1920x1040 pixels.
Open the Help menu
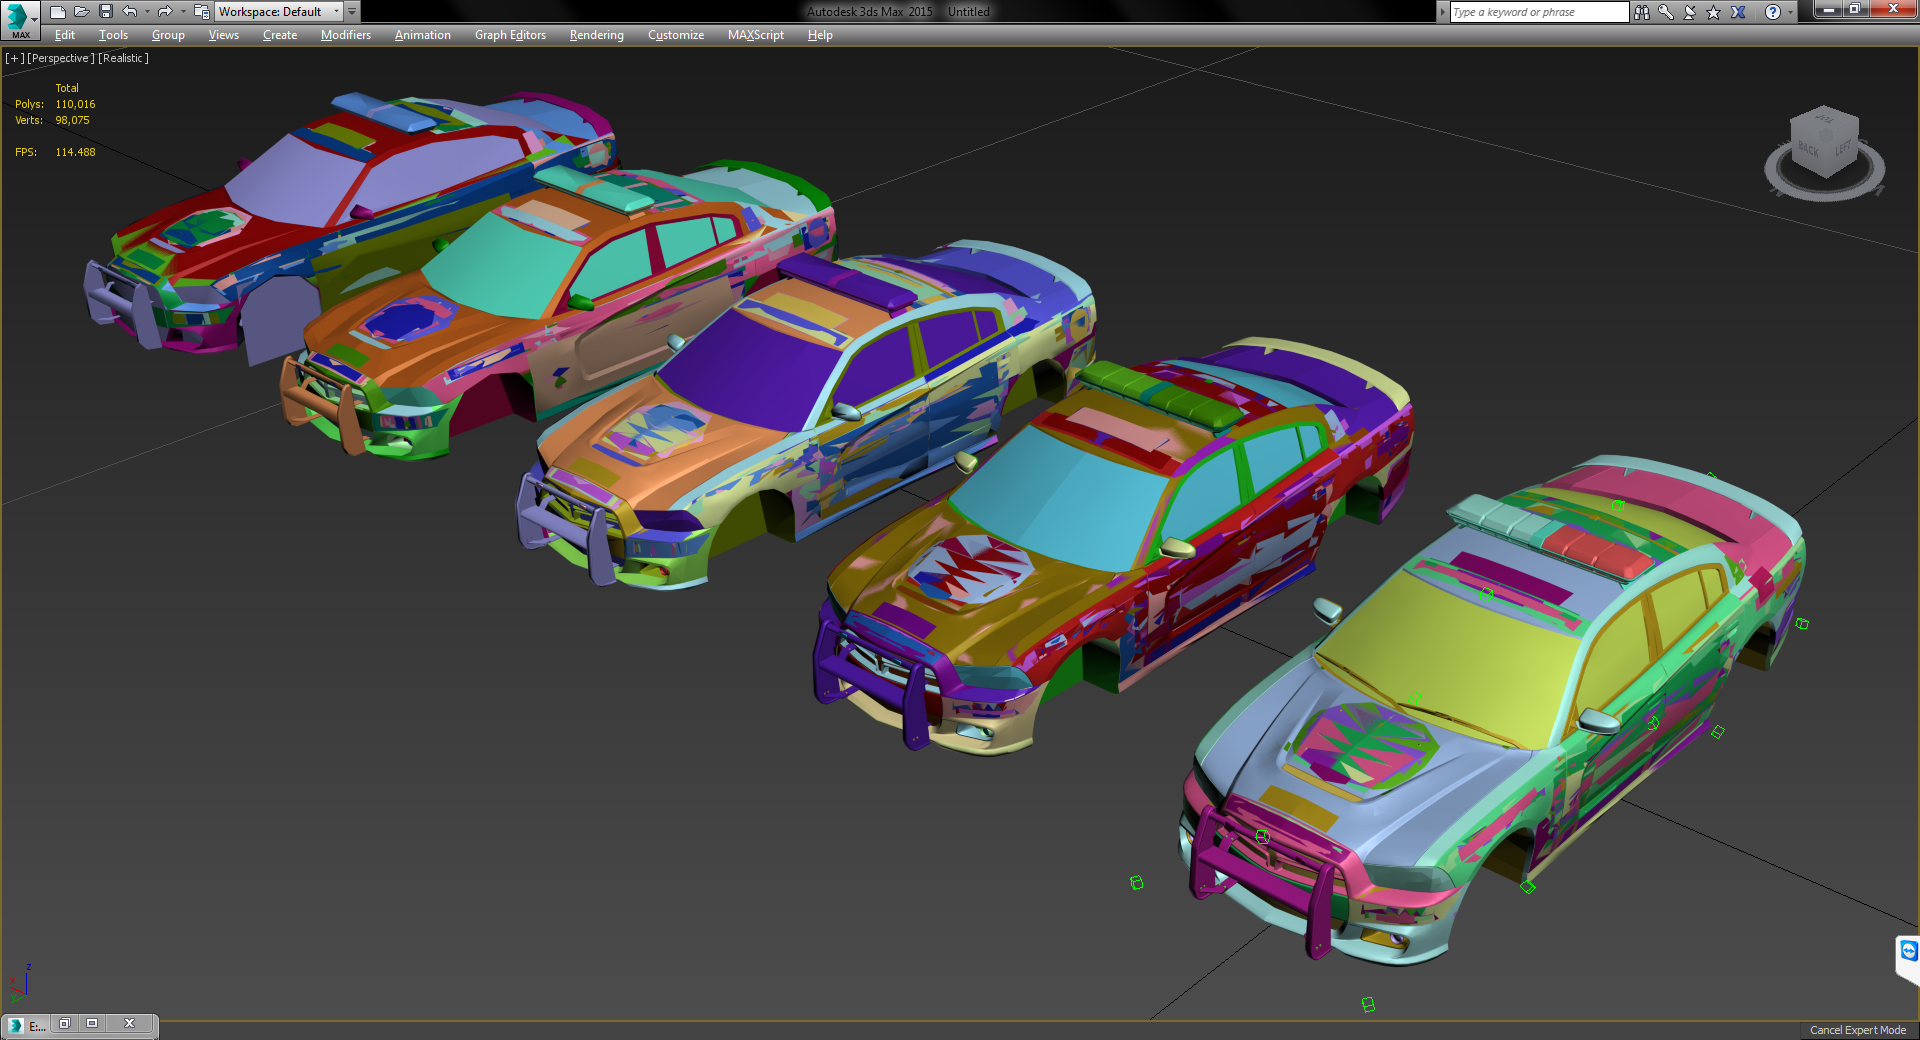point(820,35)
